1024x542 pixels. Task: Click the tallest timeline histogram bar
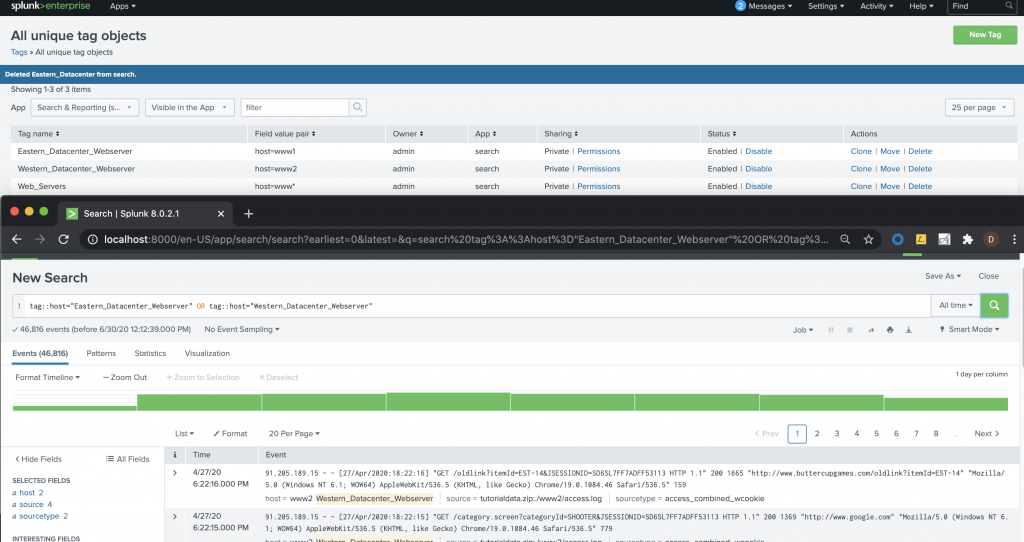(448, 402)
